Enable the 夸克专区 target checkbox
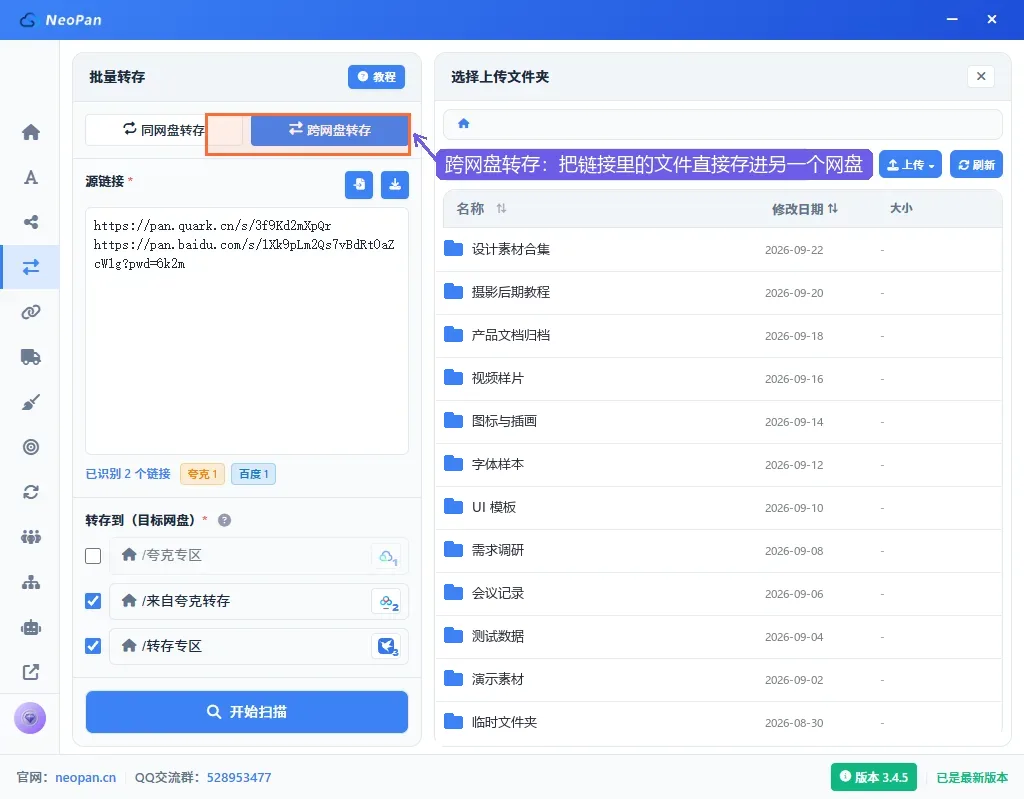The height and width of the screenshot is (799, 1024). click(x=93, y=556)
